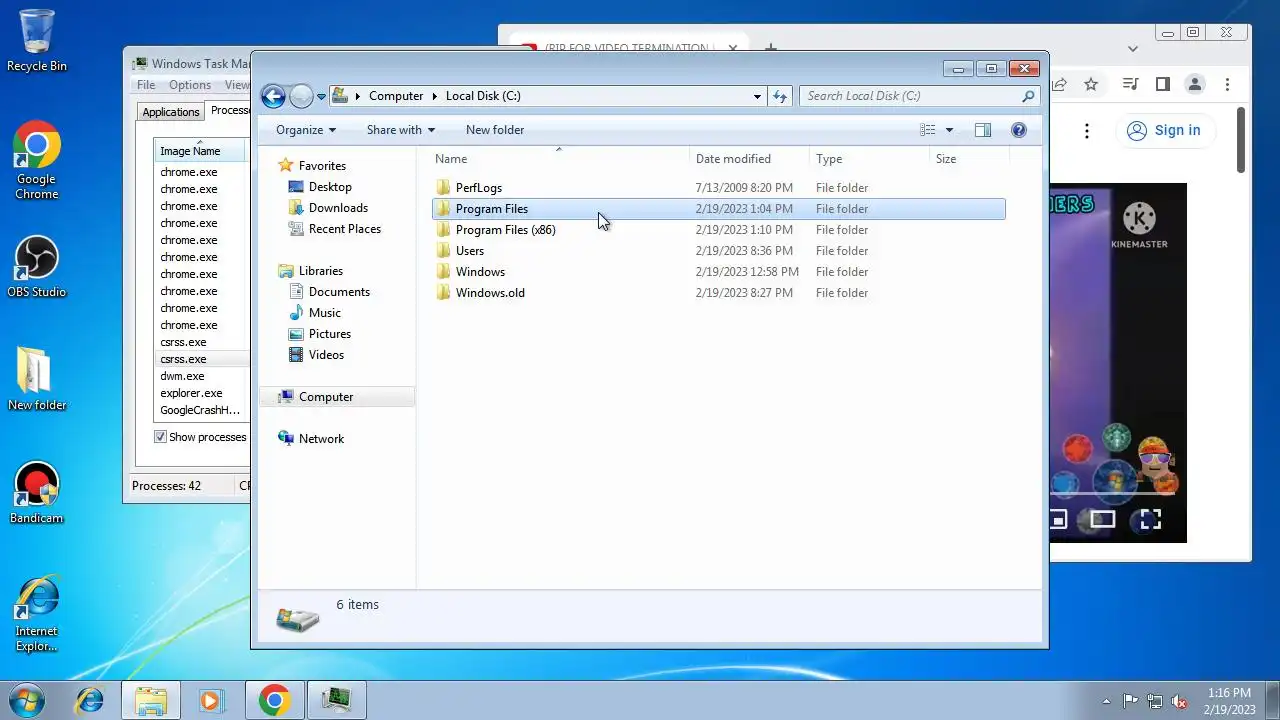Open Options menu in Task Manager
Image resolution: width=1280 pixels, height=720 pixels.
pos(190,85)
